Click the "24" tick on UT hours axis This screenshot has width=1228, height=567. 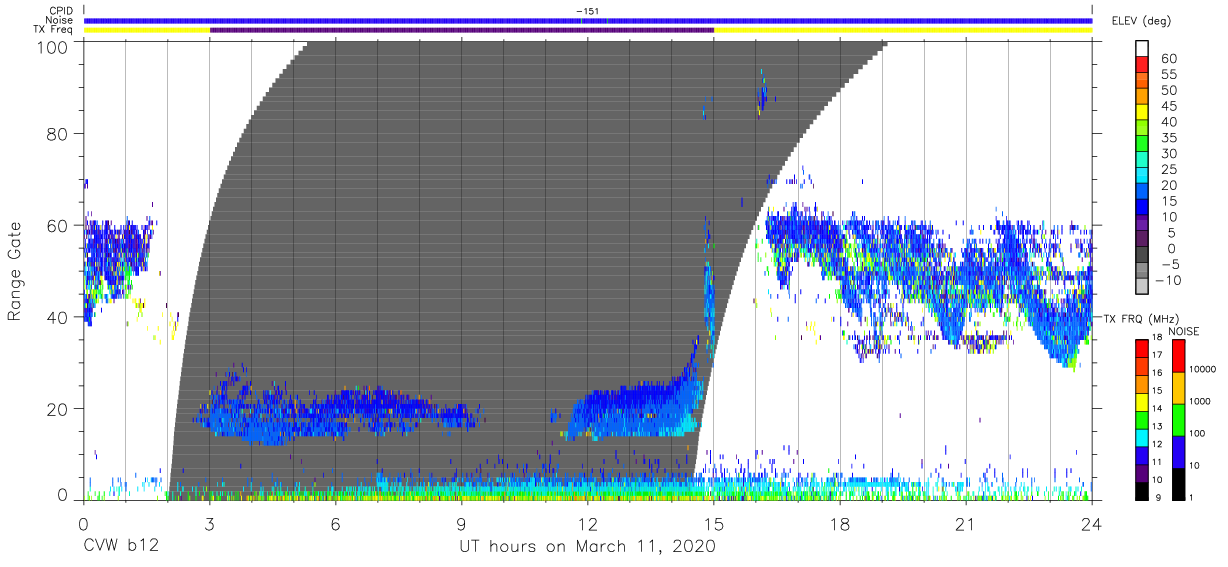click(x=1092, y=524)
